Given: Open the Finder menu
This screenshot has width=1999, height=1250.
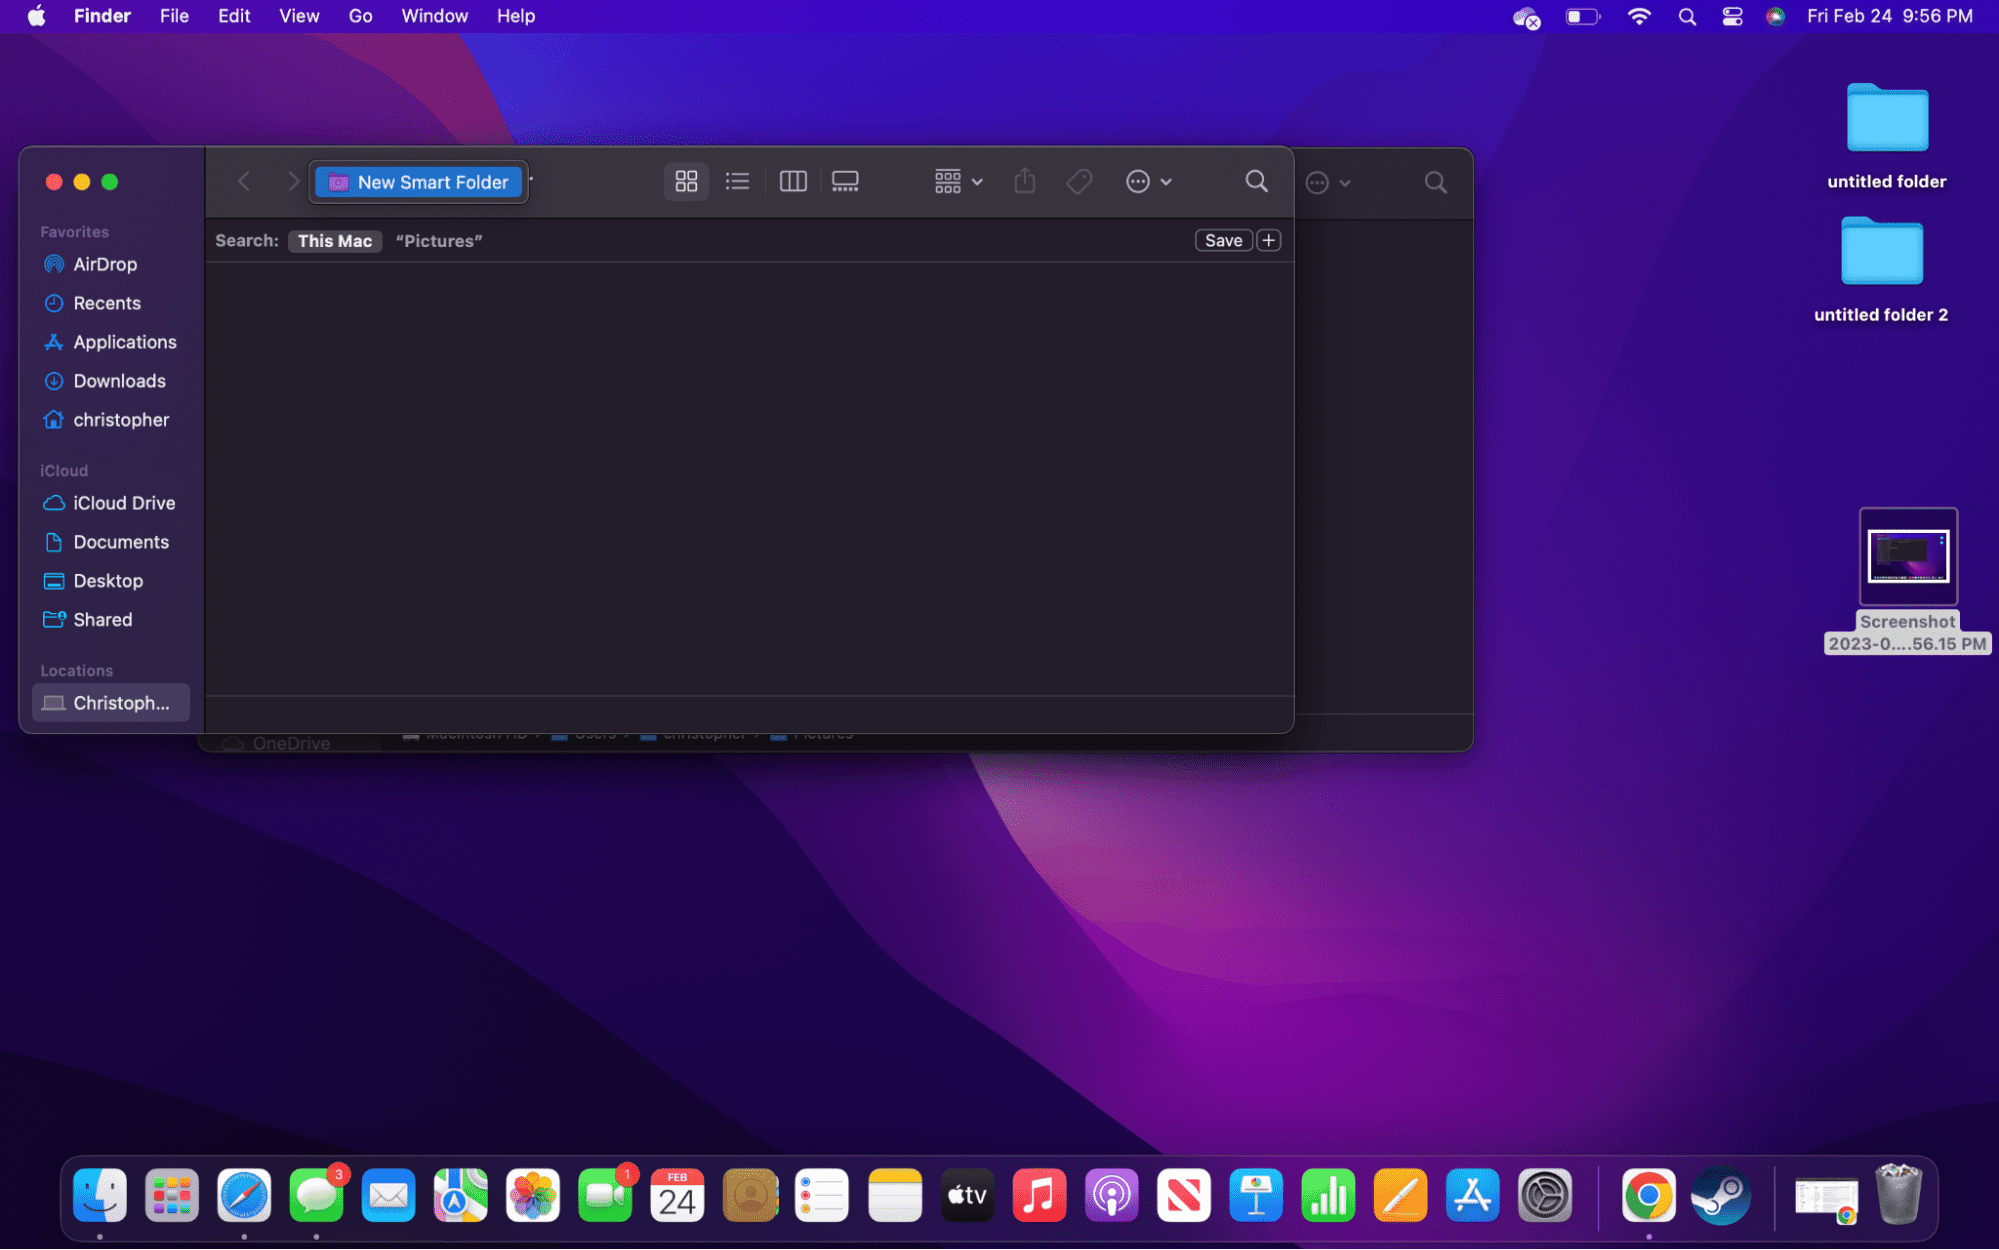Looking at the screenshot, I should tap(102, 16).
